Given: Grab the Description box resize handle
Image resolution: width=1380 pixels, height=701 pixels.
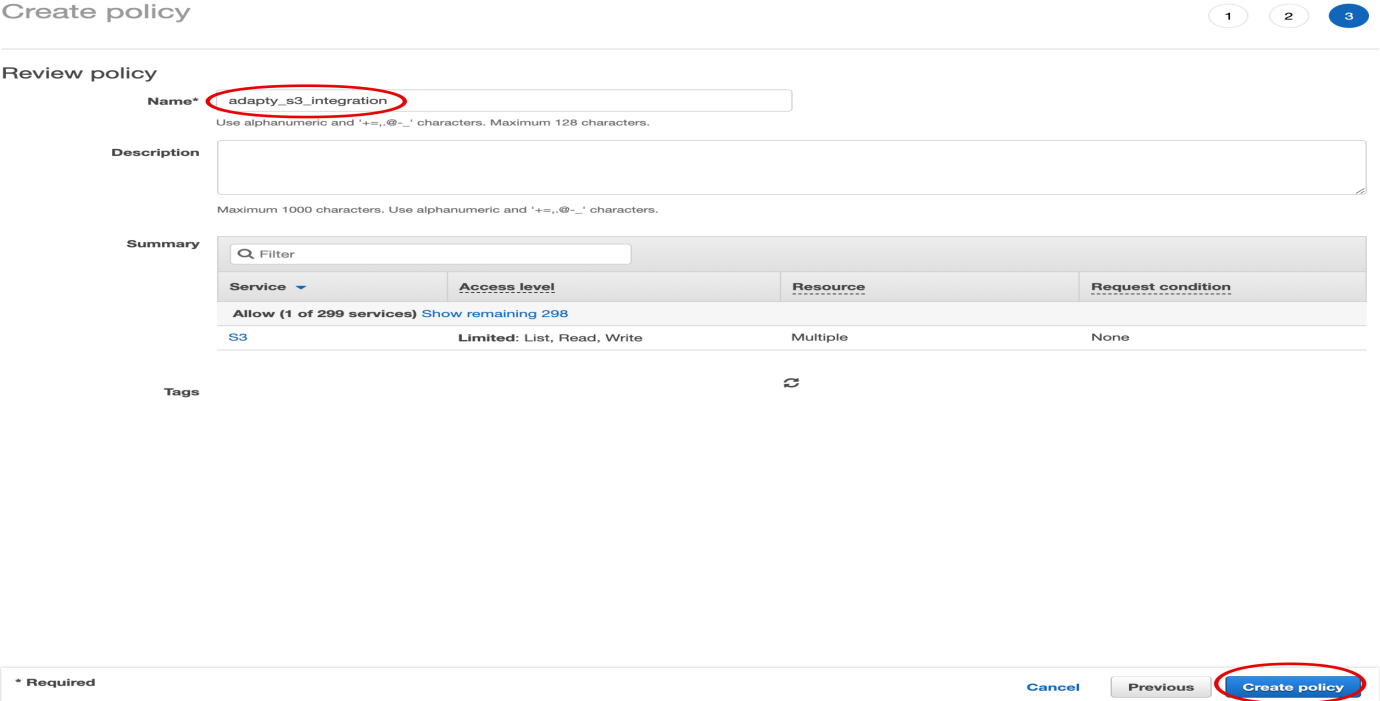Looking at the screenshot, I should [1360, 189].
